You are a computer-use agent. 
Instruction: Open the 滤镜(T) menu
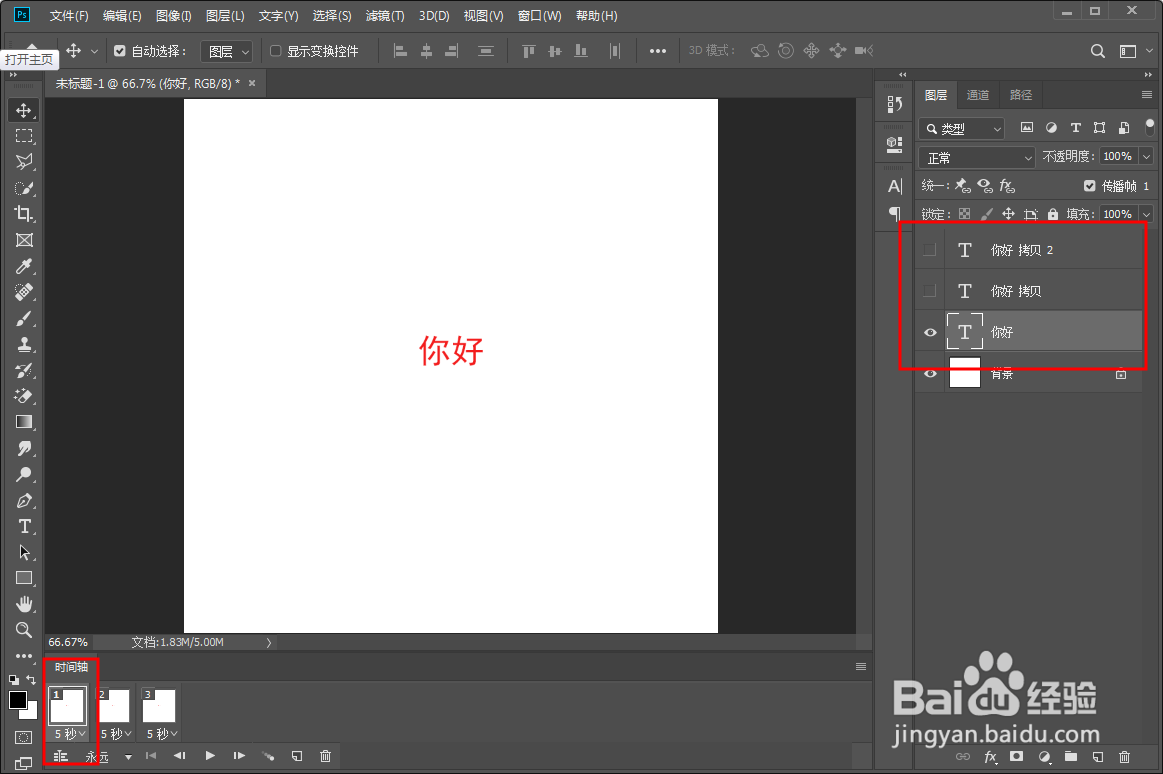[x=385, y=16]
